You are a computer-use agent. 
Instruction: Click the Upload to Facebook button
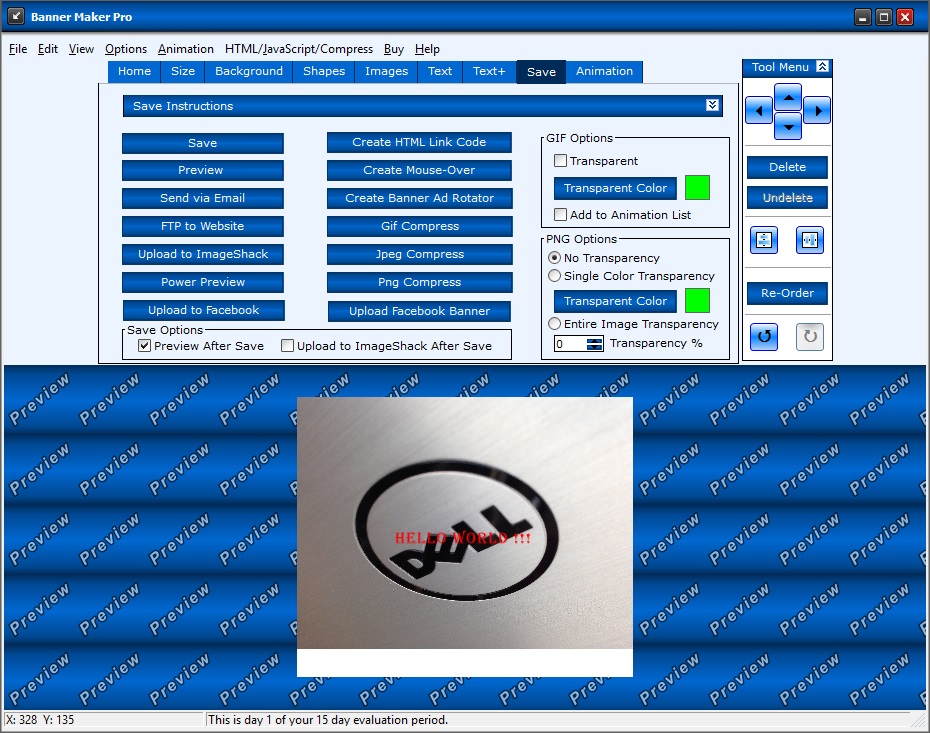pyautogui.click(x=203, y=311)
